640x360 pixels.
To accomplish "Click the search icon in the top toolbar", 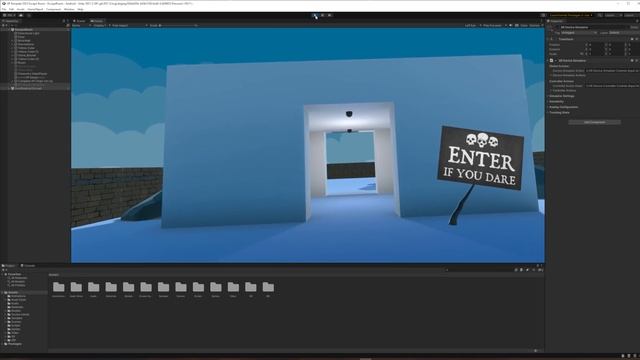I will [599, 15].
